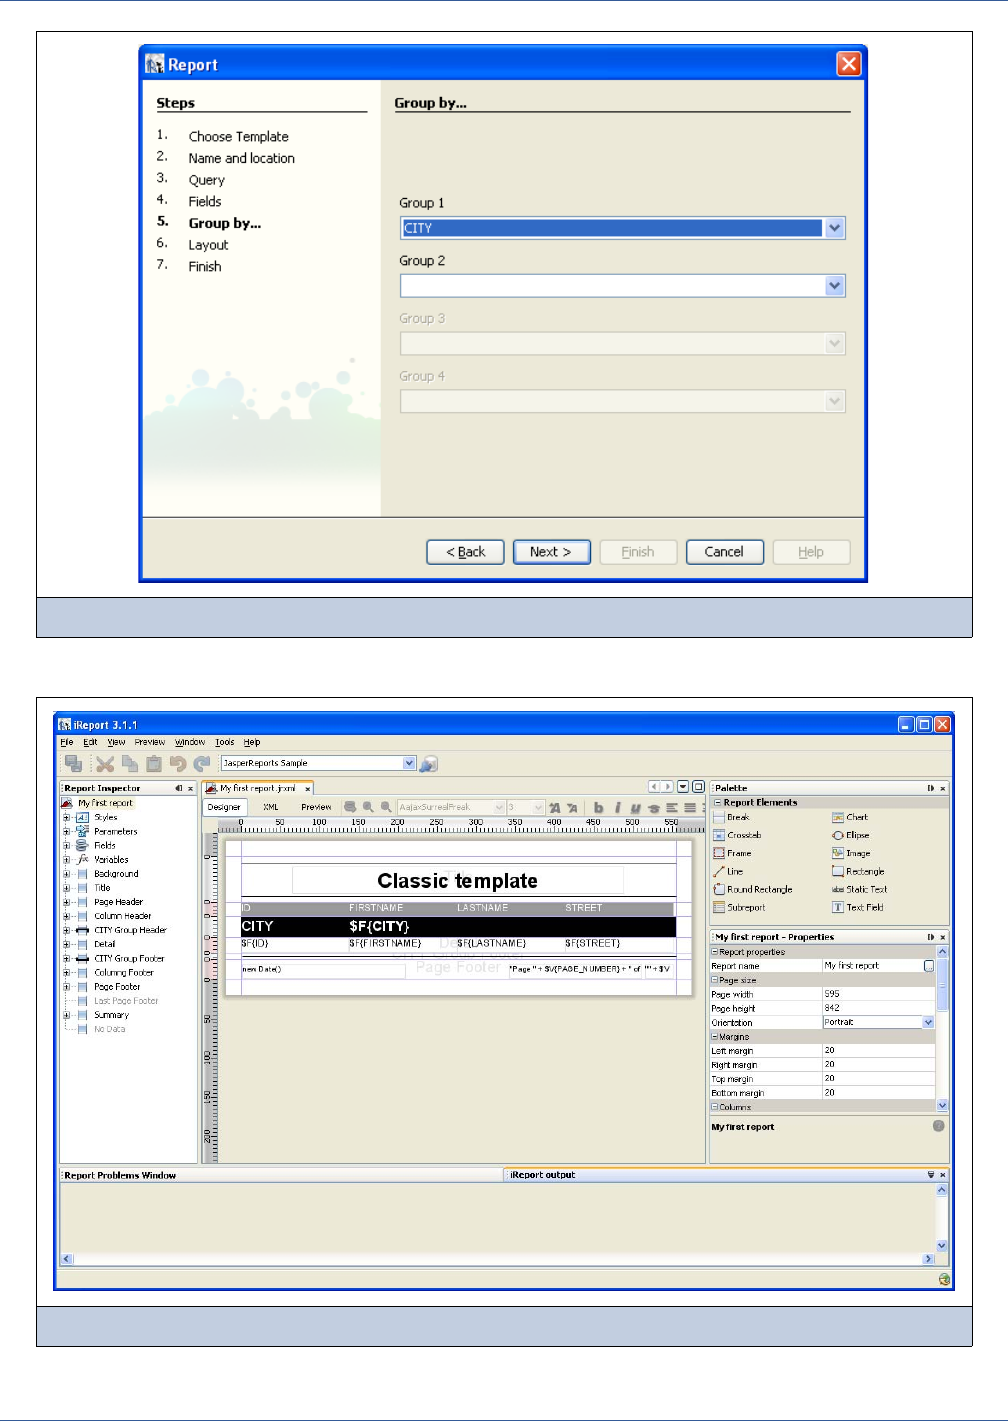1008x1422 pixels.
Task: Open the Edit menu in iReport
Action: click(90, 742)
